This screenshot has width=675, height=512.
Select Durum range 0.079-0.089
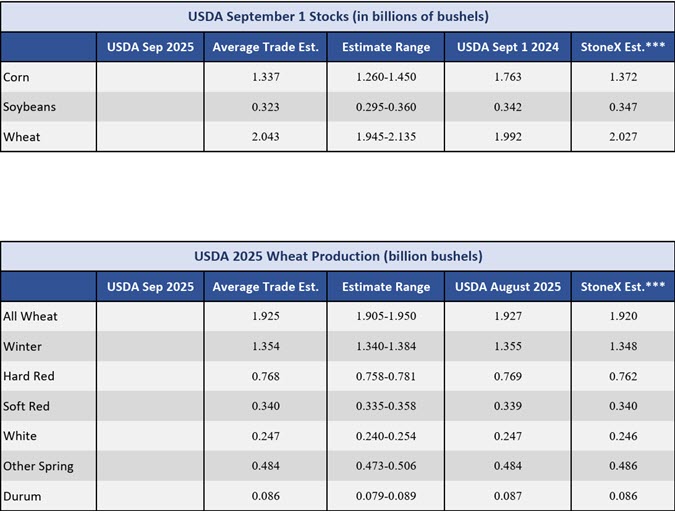386,496
